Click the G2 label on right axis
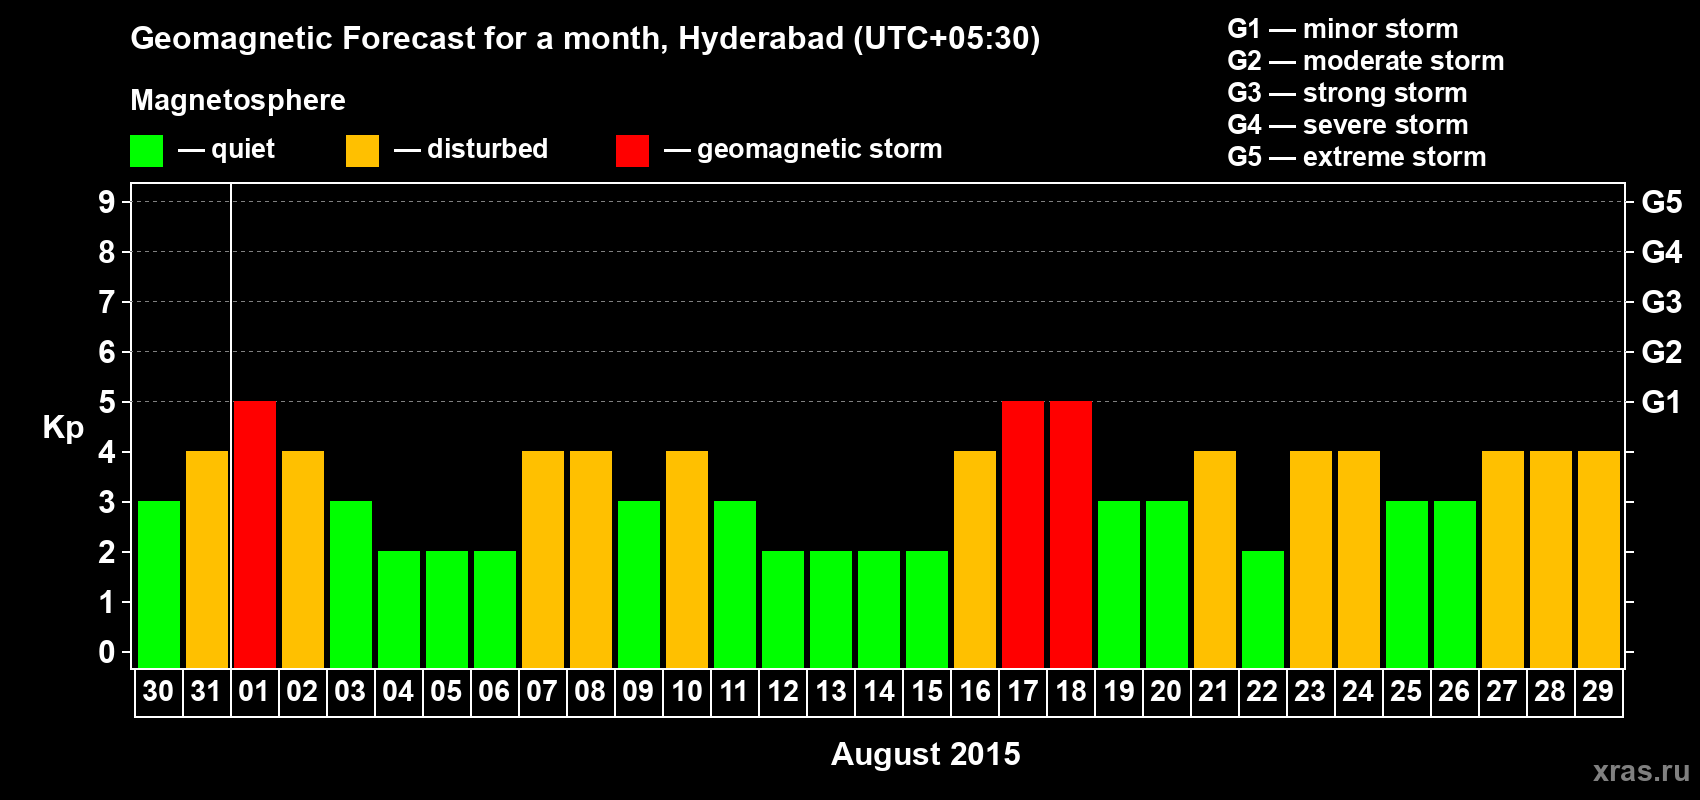 [1661, 352]
